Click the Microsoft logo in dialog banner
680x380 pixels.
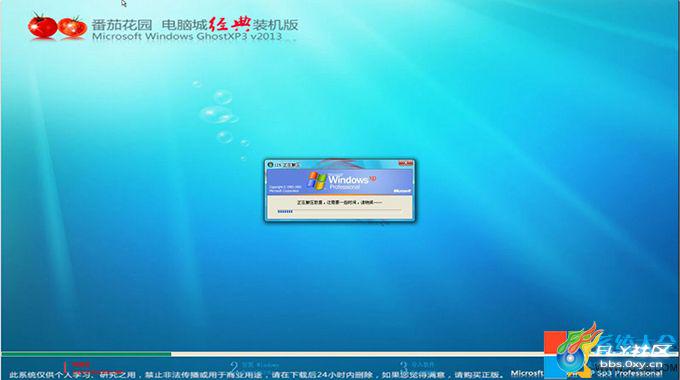point(402,190)
